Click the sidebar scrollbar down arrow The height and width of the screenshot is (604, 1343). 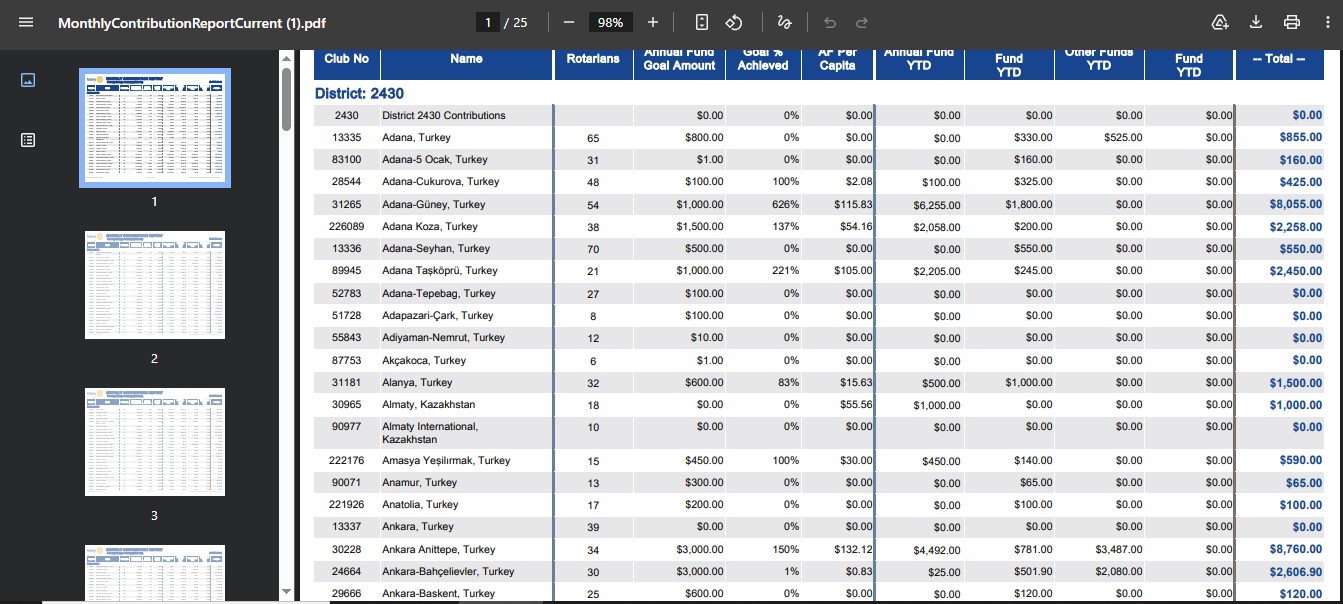pos(287,591)
